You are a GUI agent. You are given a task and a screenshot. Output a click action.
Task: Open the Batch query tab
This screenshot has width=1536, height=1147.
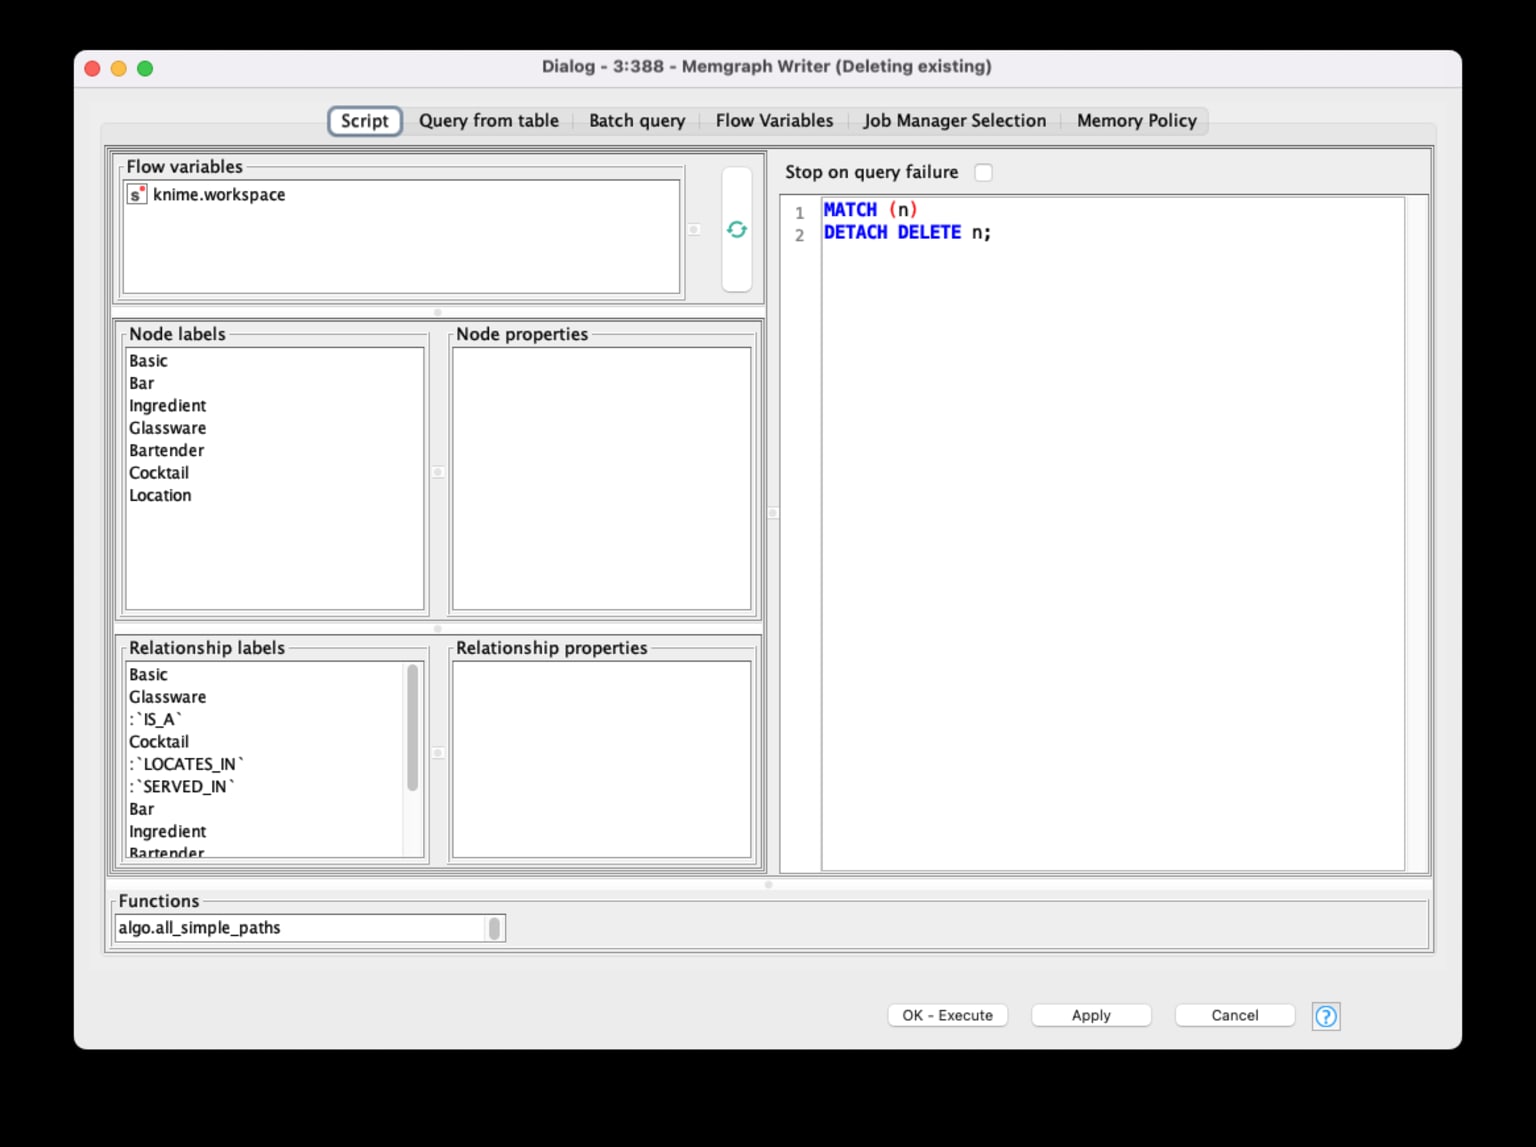click(x=637, y=121)
